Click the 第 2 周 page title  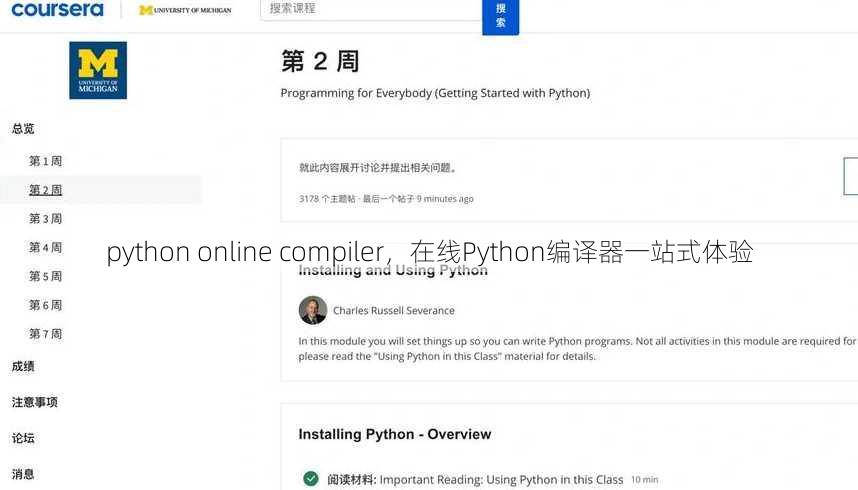[x=320, y=61]
